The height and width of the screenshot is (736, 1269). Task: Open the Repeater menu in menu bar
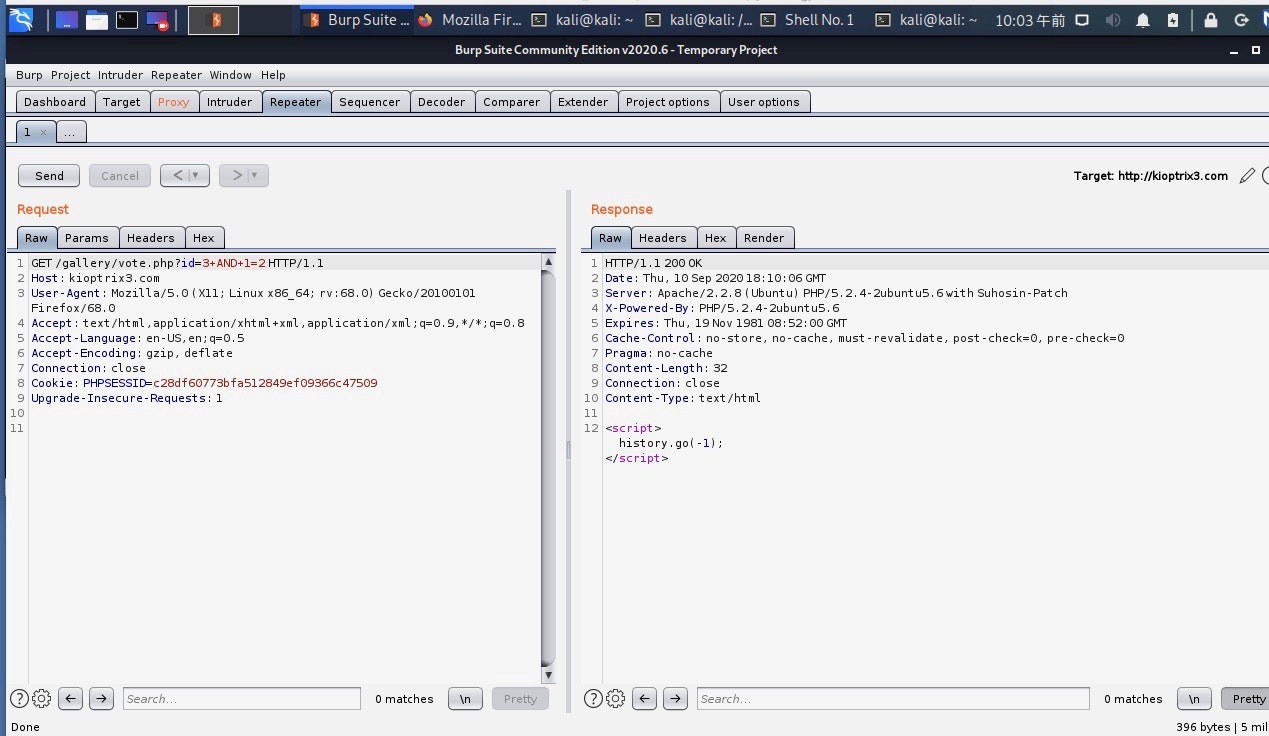click(x=177, y=75)
